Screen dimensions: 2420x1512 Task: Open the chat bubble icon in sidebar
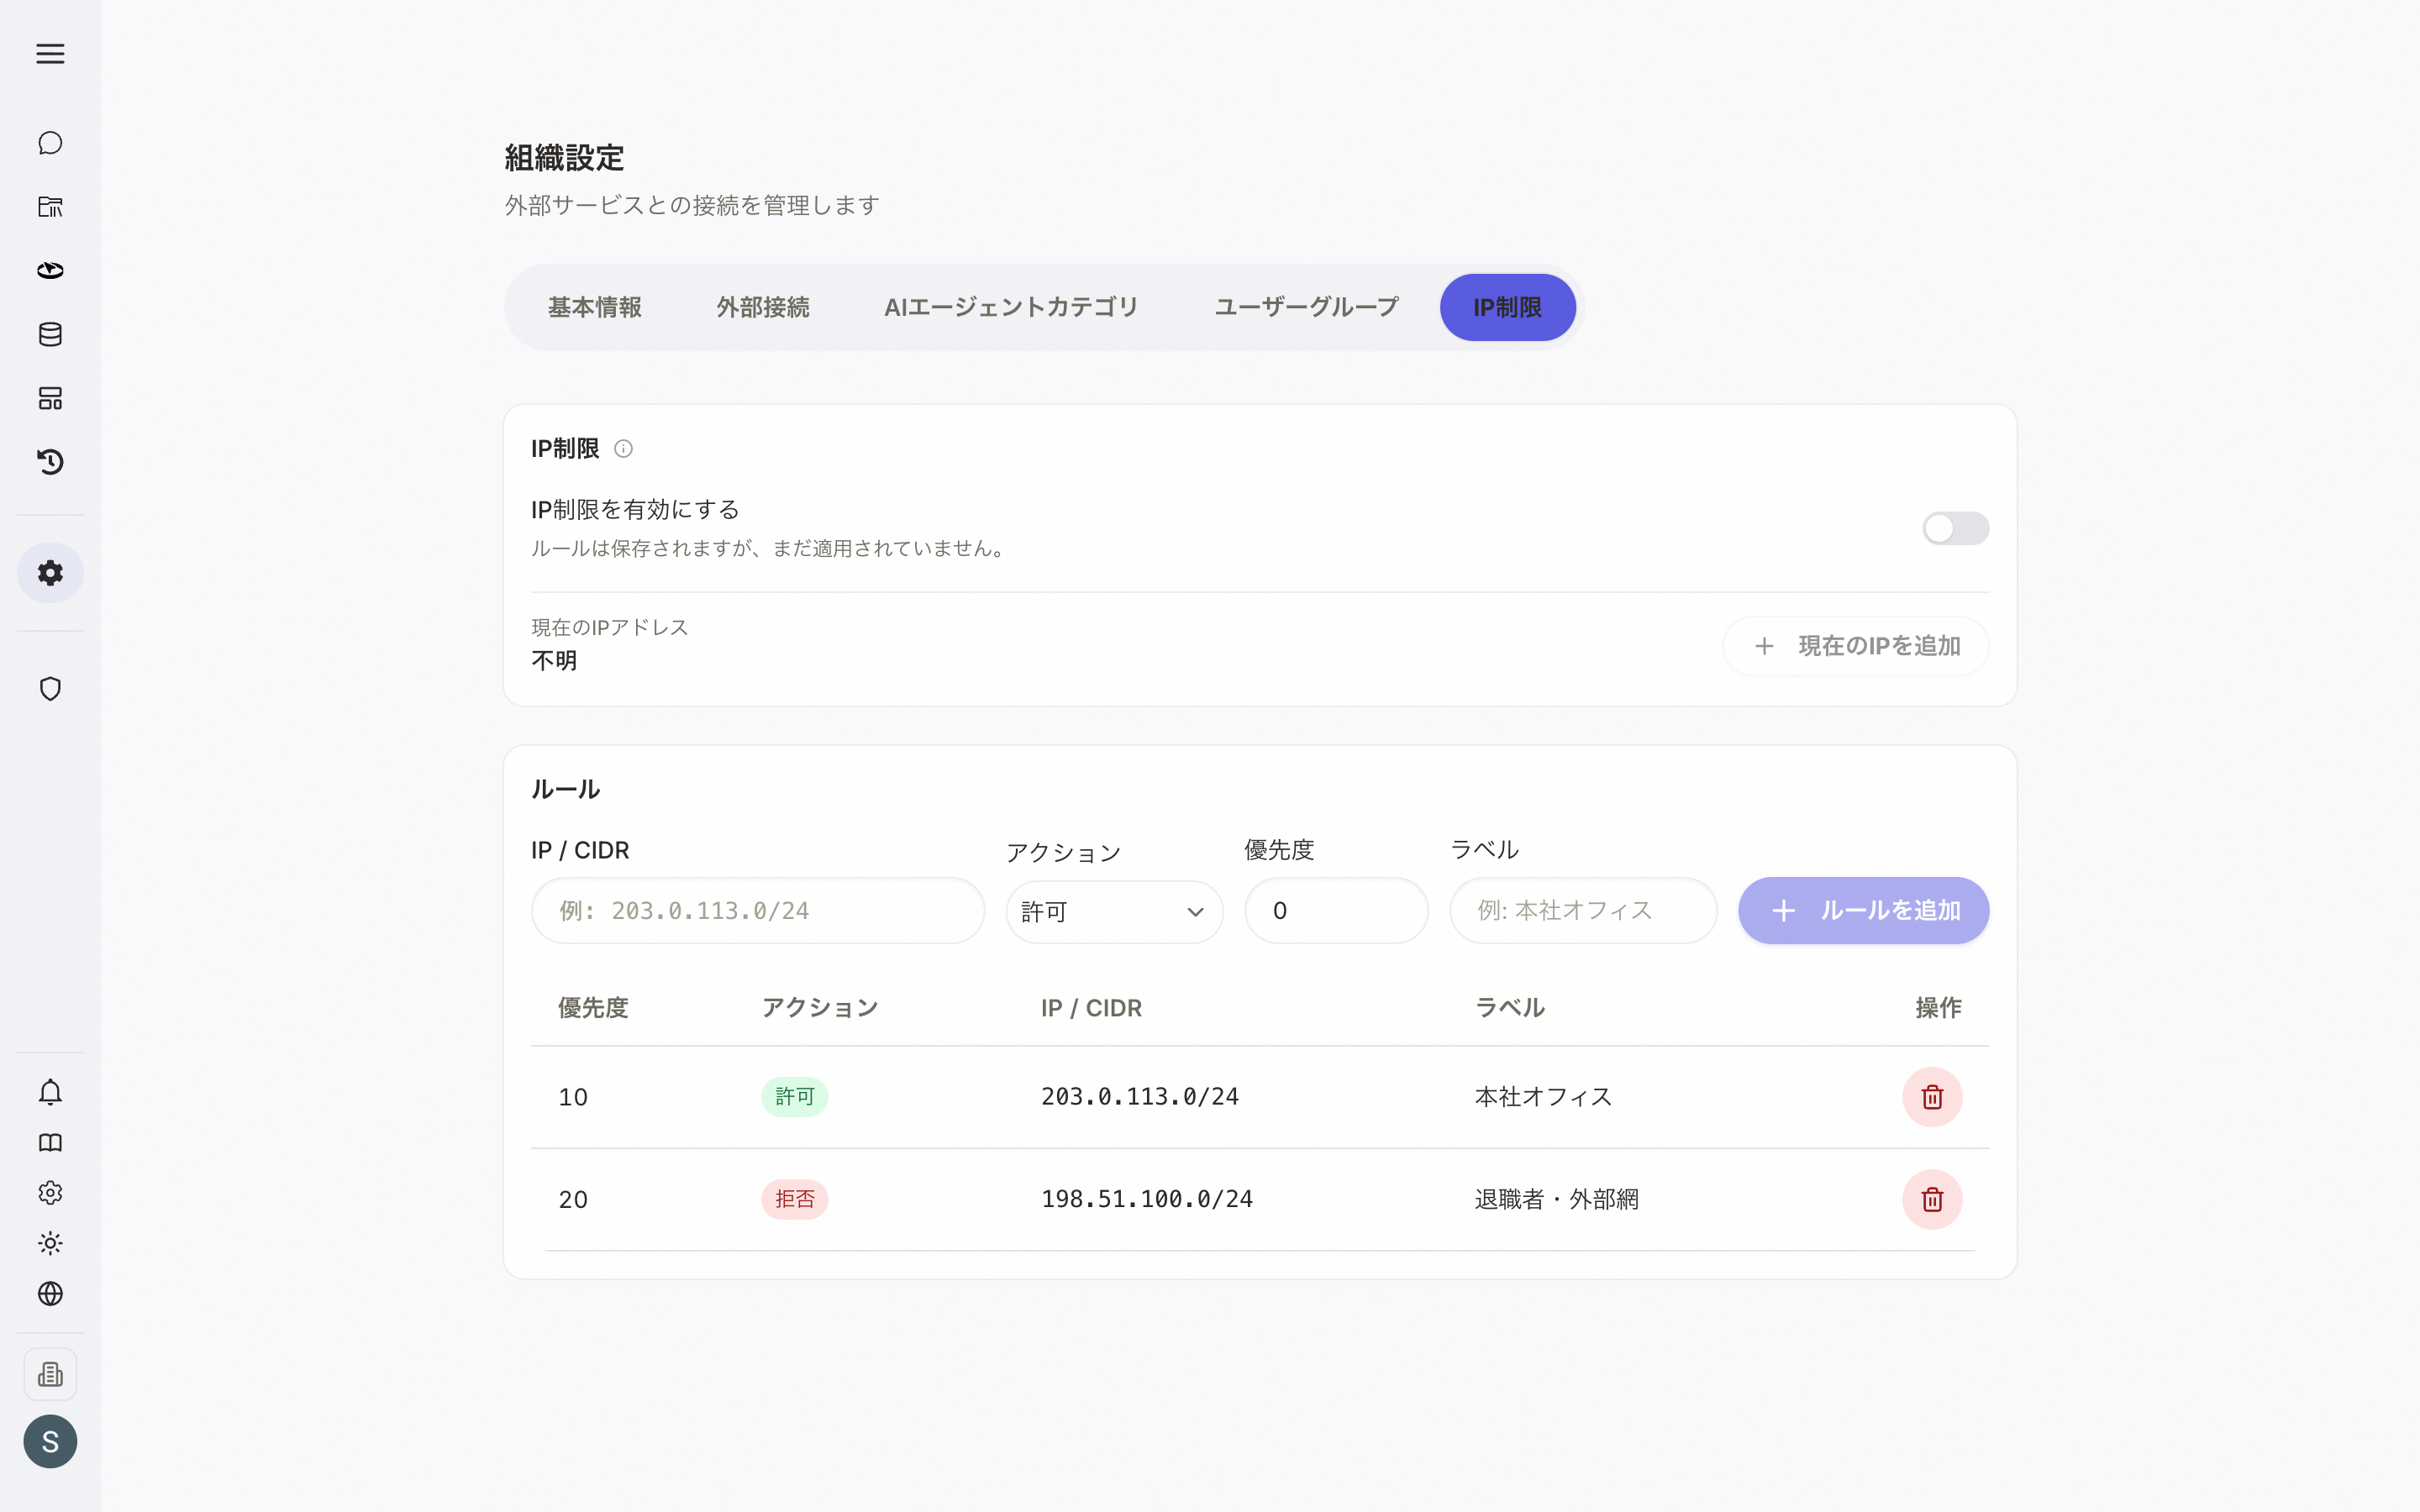click(50, 143)
